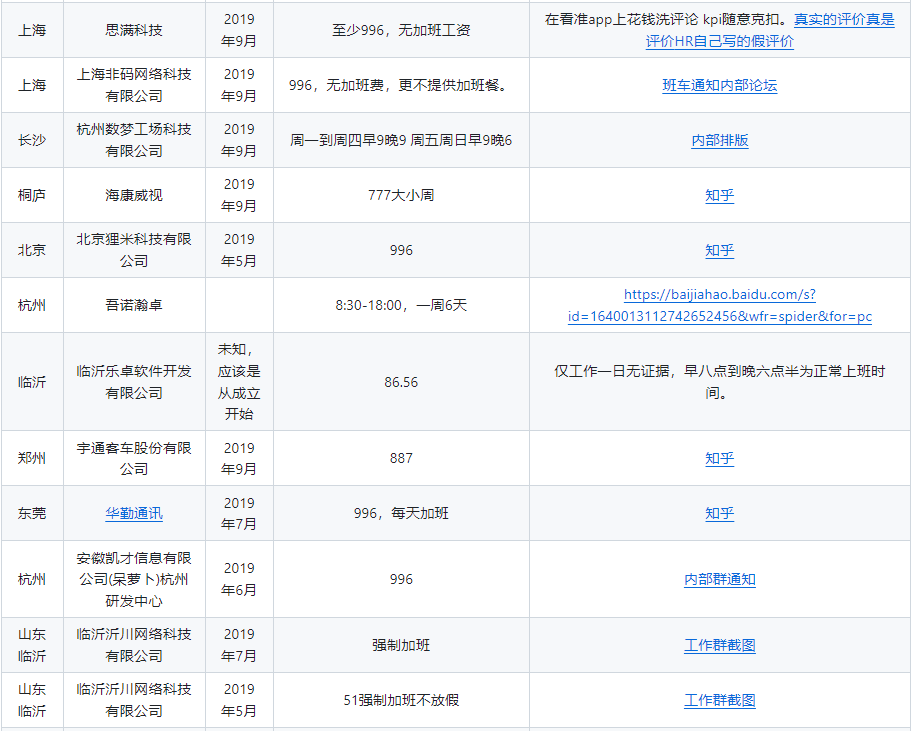Select the 至少996，无加班工资 description

point(401,30)
